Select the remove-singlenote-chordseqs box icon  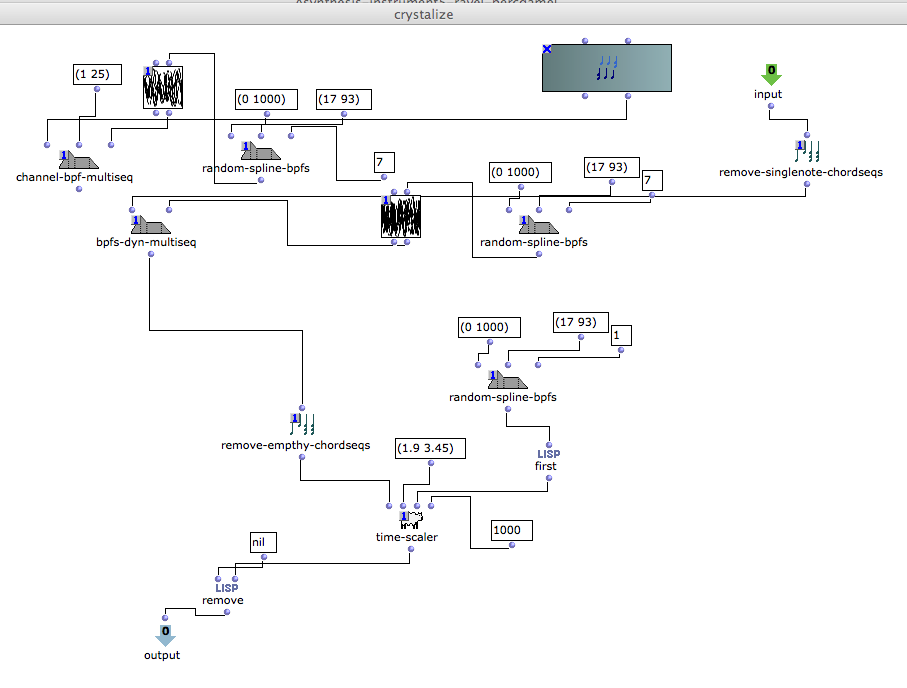point(808,151)
